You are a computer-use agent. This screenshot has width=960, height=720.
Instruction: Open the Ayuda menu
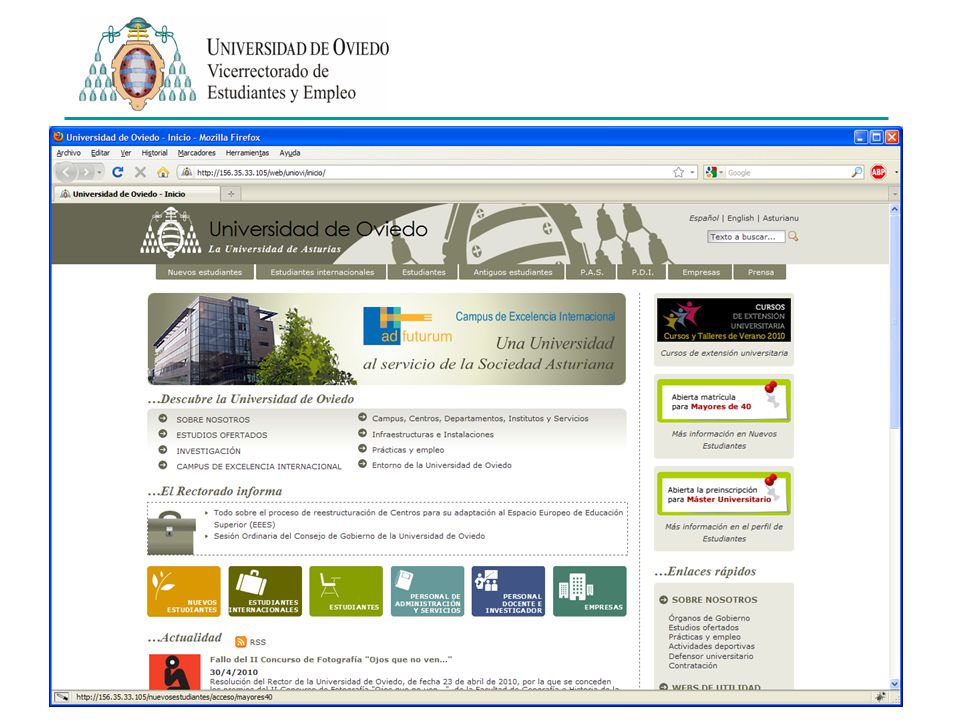(x=290, y=153)
